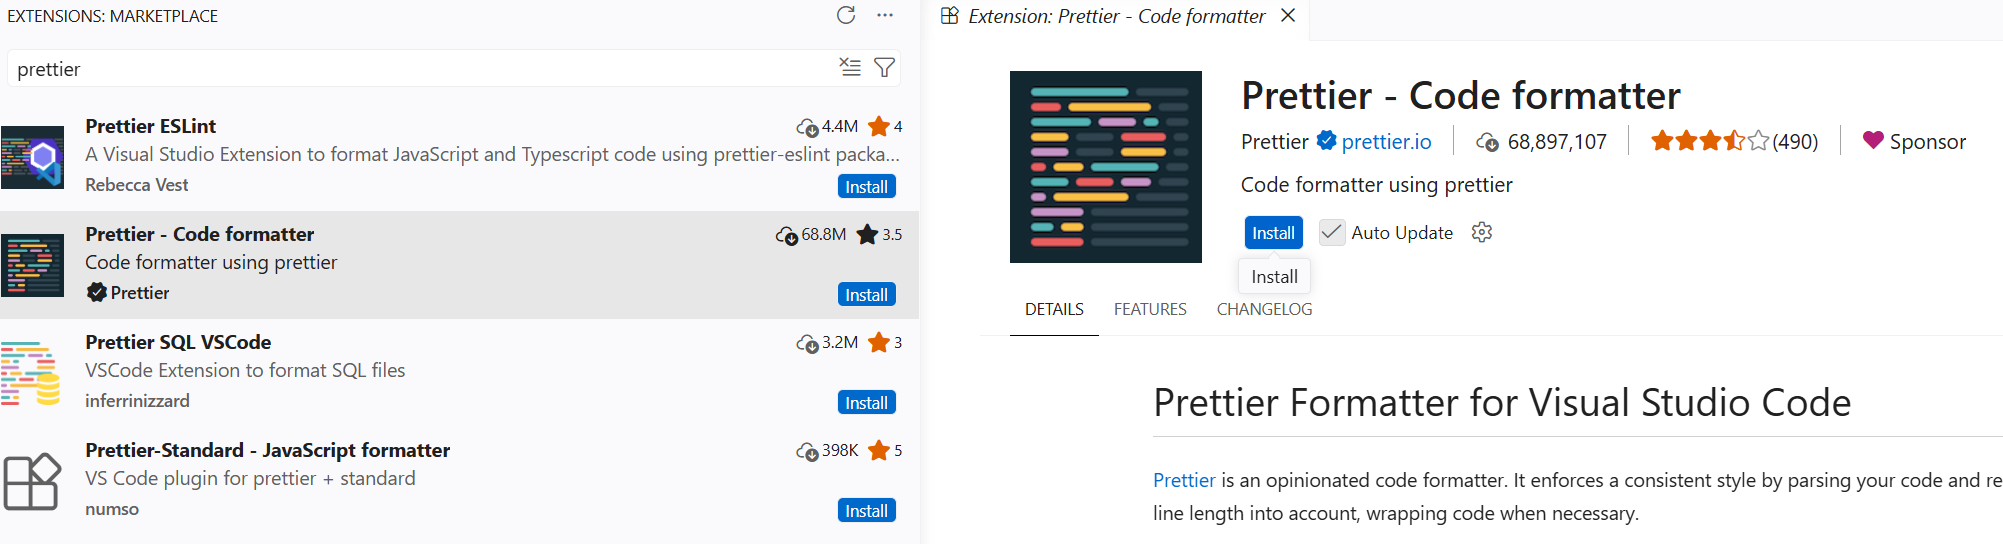2003x544 pixels.
Task: Click the Rebecca Vest publisher name
Action: click(137, 185)
